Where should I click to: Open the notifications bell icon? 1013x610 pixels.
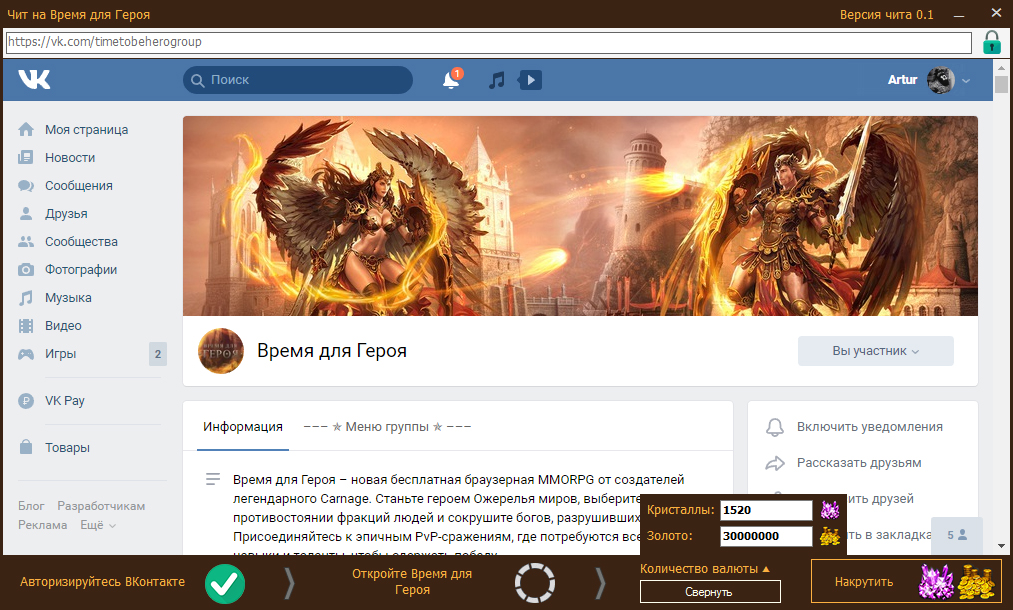tap(451, 80)
